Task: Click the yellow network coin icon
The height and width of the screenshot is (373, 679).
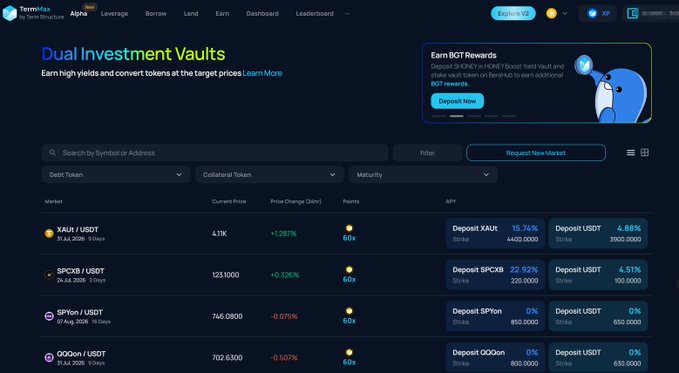Action: point(551,13)
